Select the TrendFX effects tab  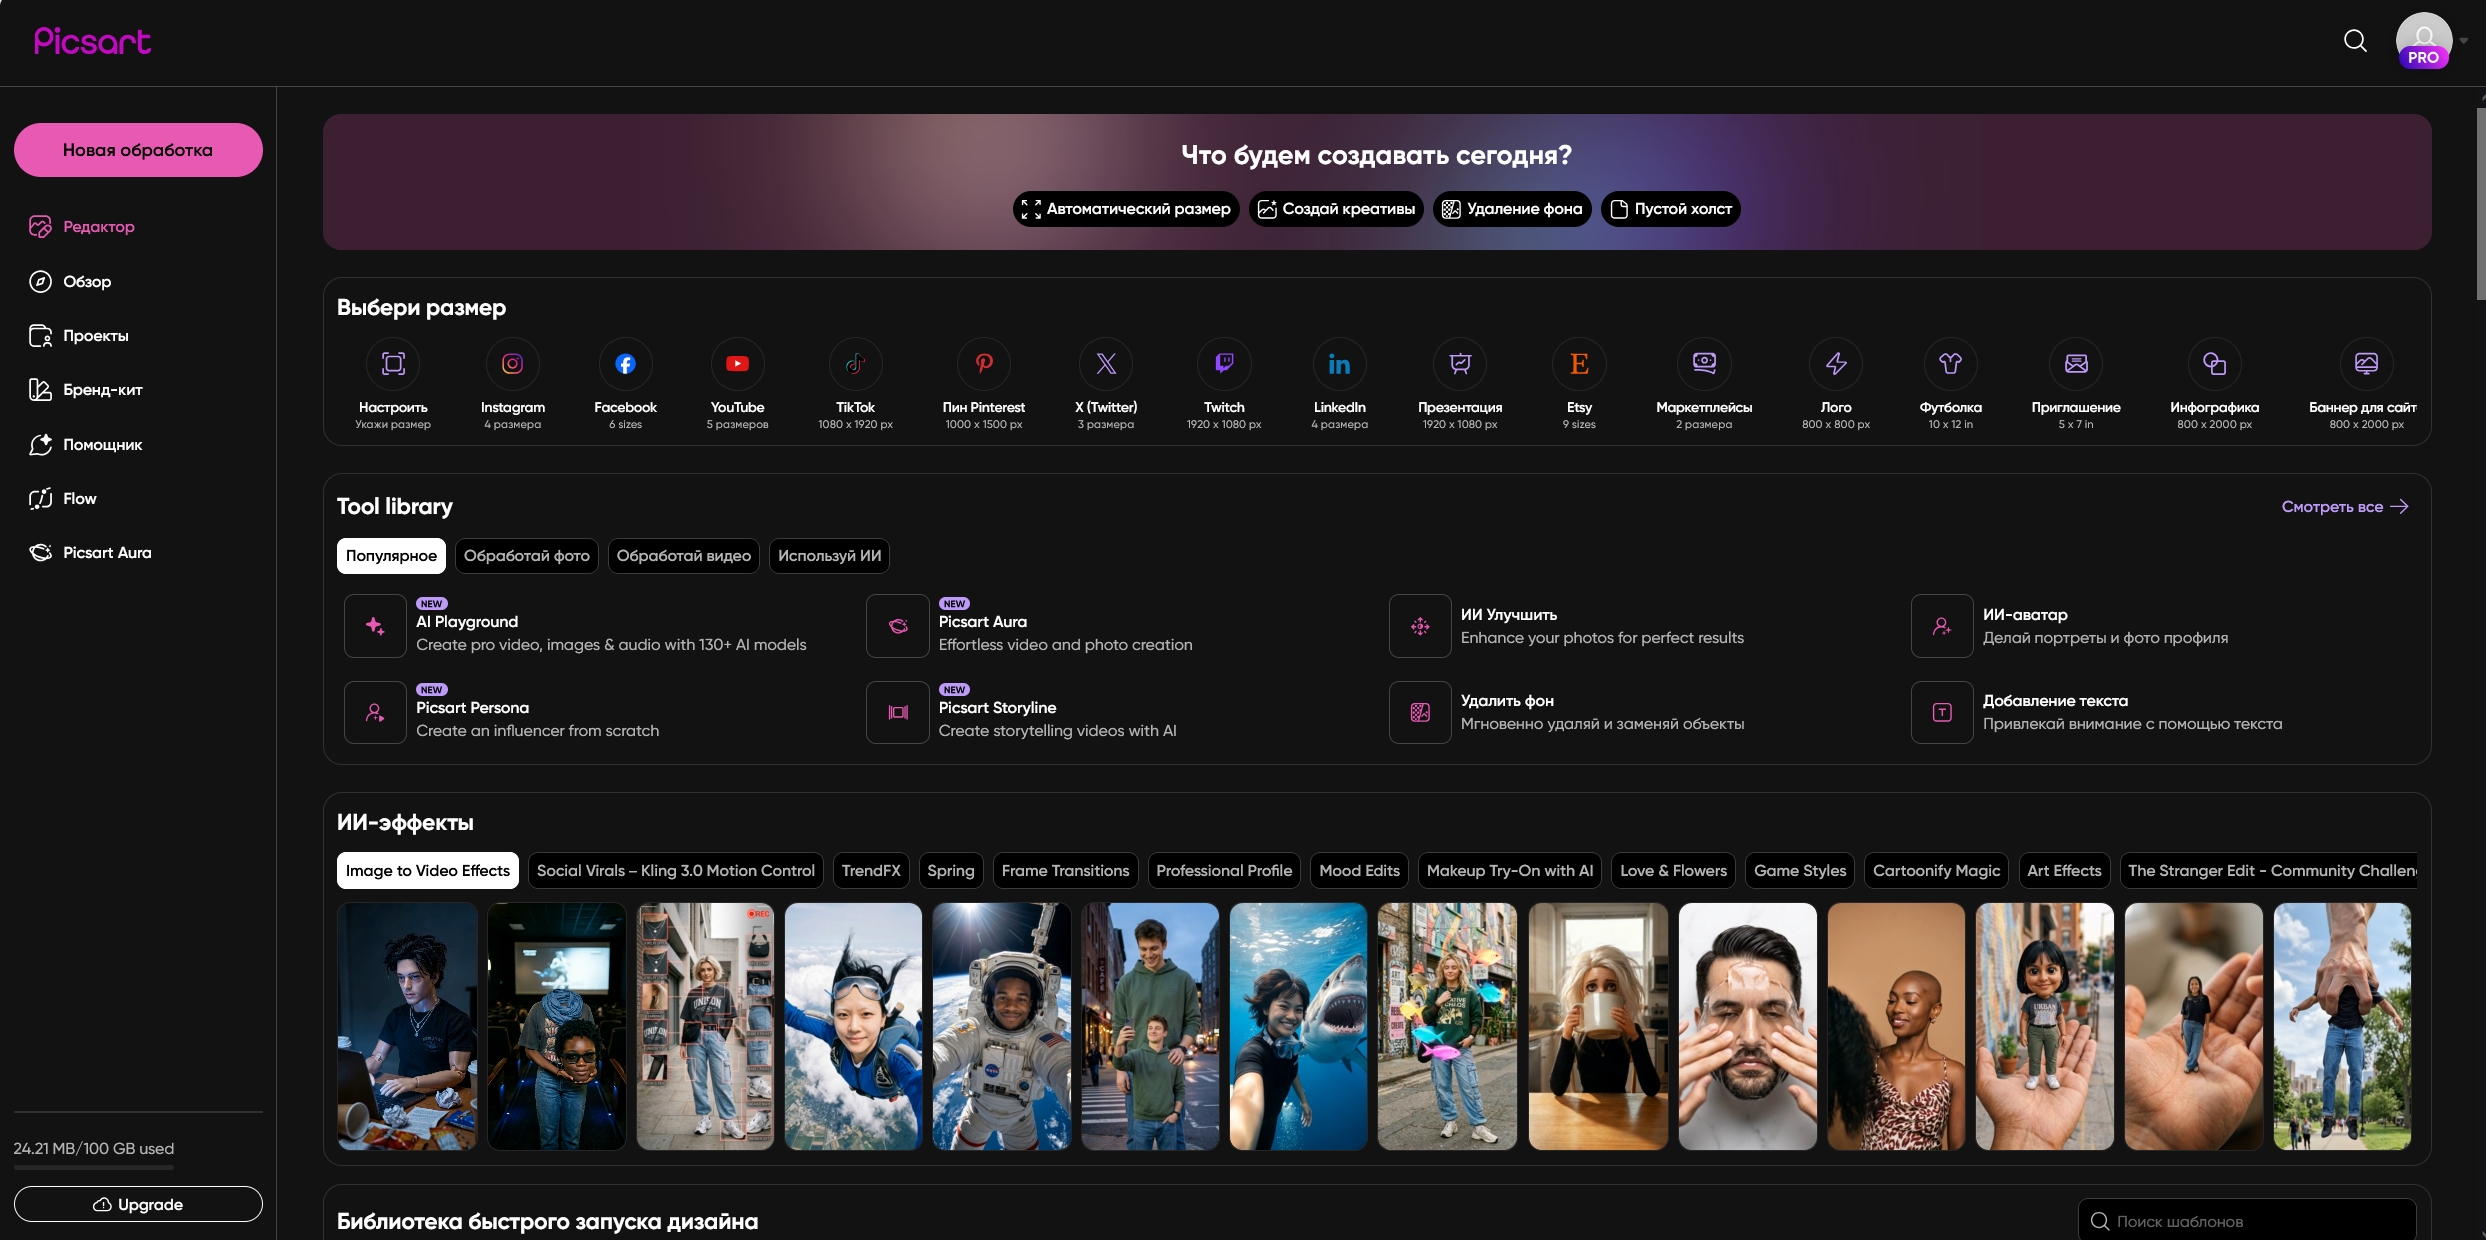point(870,871)
